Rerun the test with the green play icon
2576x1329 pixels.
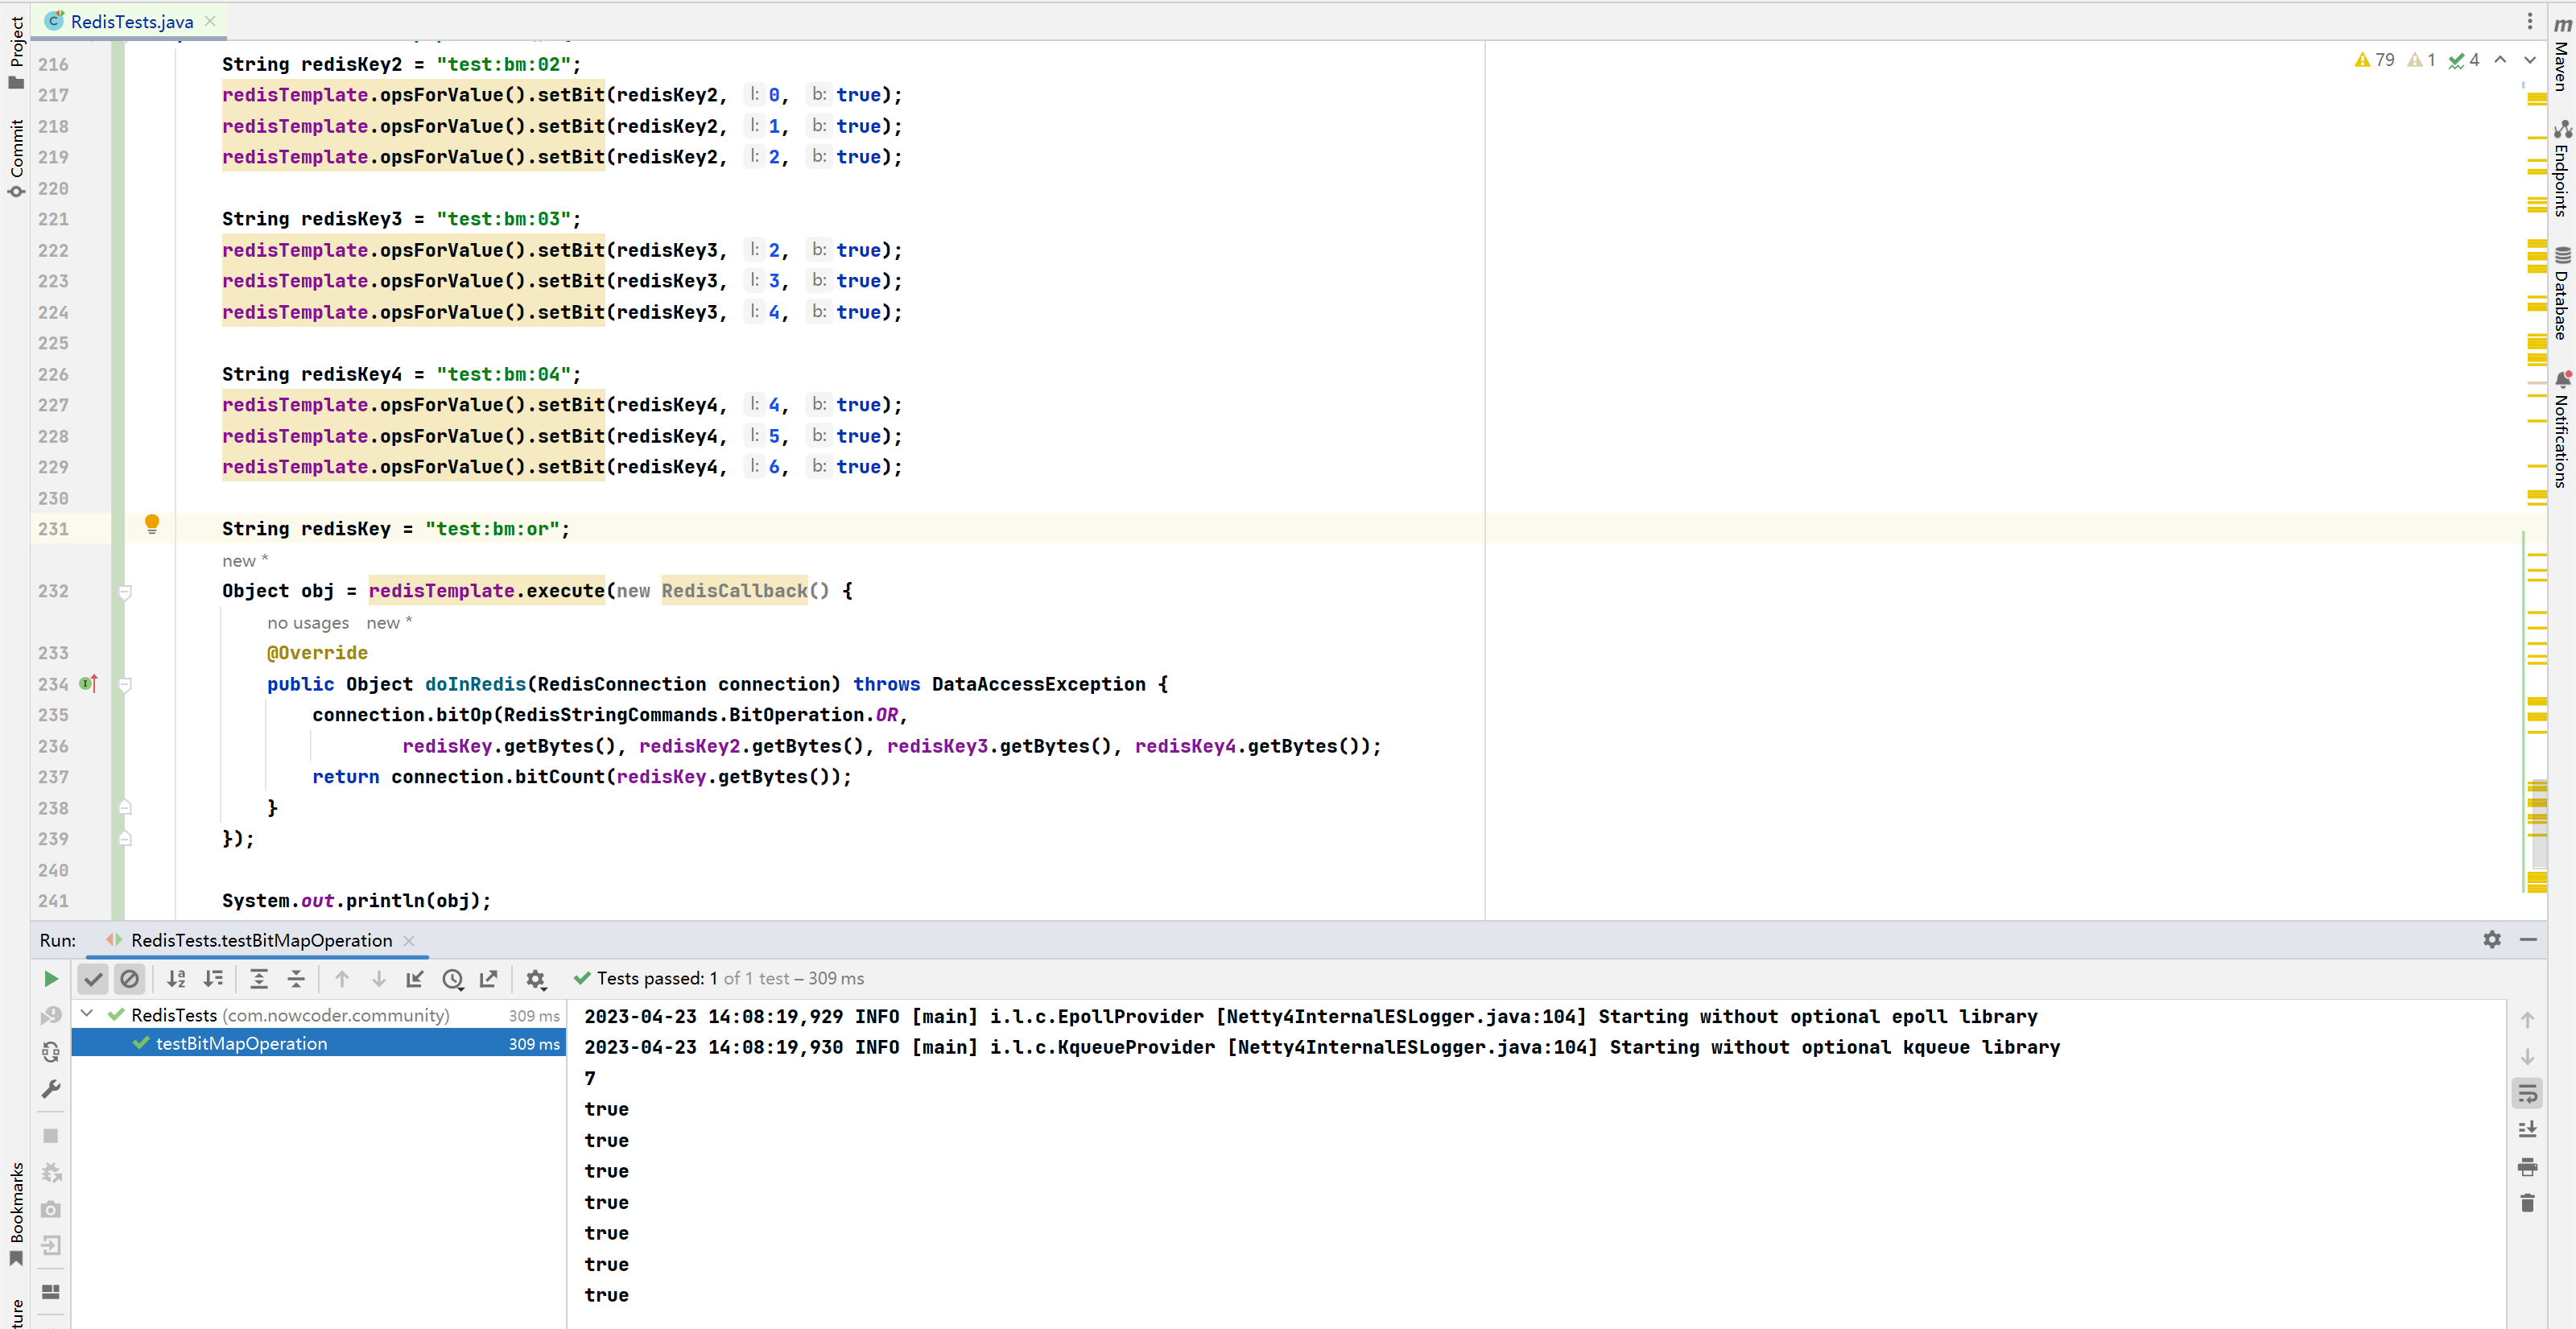[51, 979]
